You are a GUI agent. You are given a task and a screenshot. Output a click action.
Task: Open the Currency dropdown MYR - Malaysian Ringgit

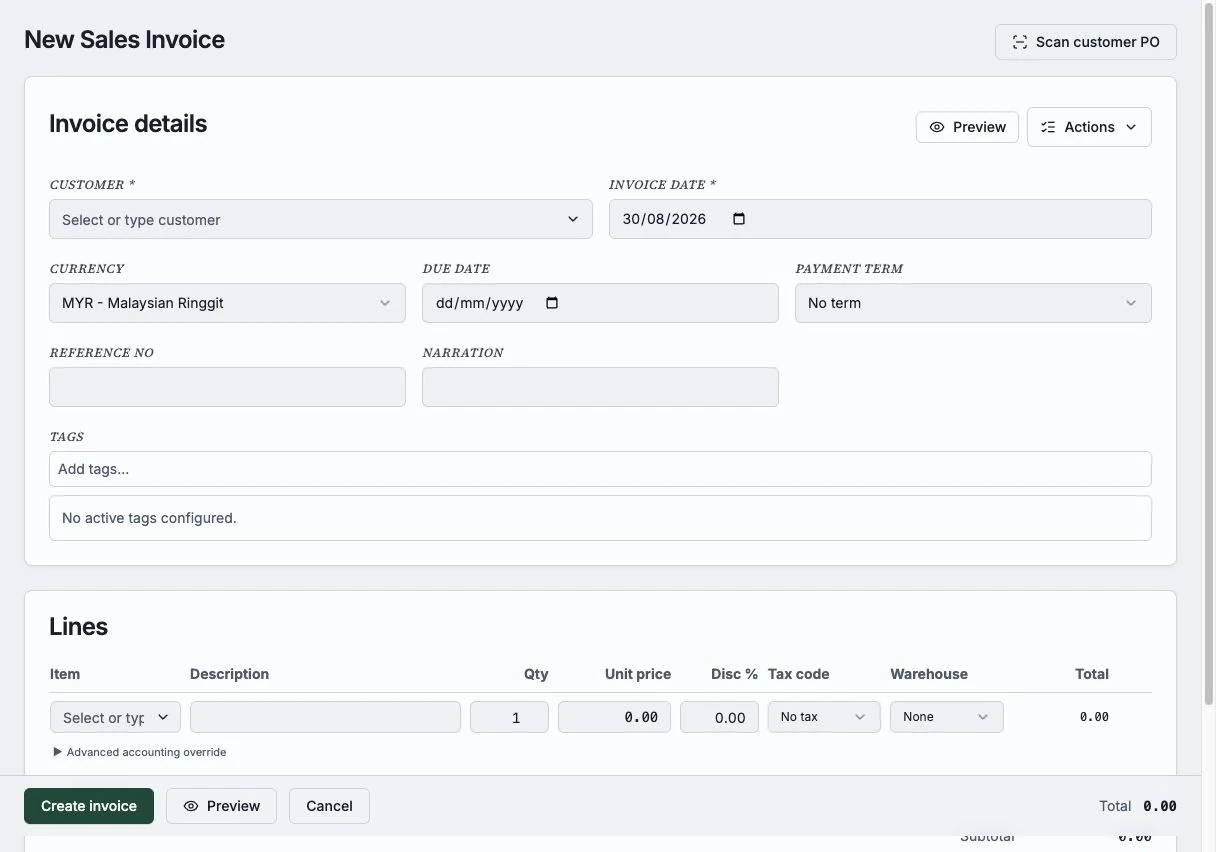pyautogui.click(x=227, y=303)
